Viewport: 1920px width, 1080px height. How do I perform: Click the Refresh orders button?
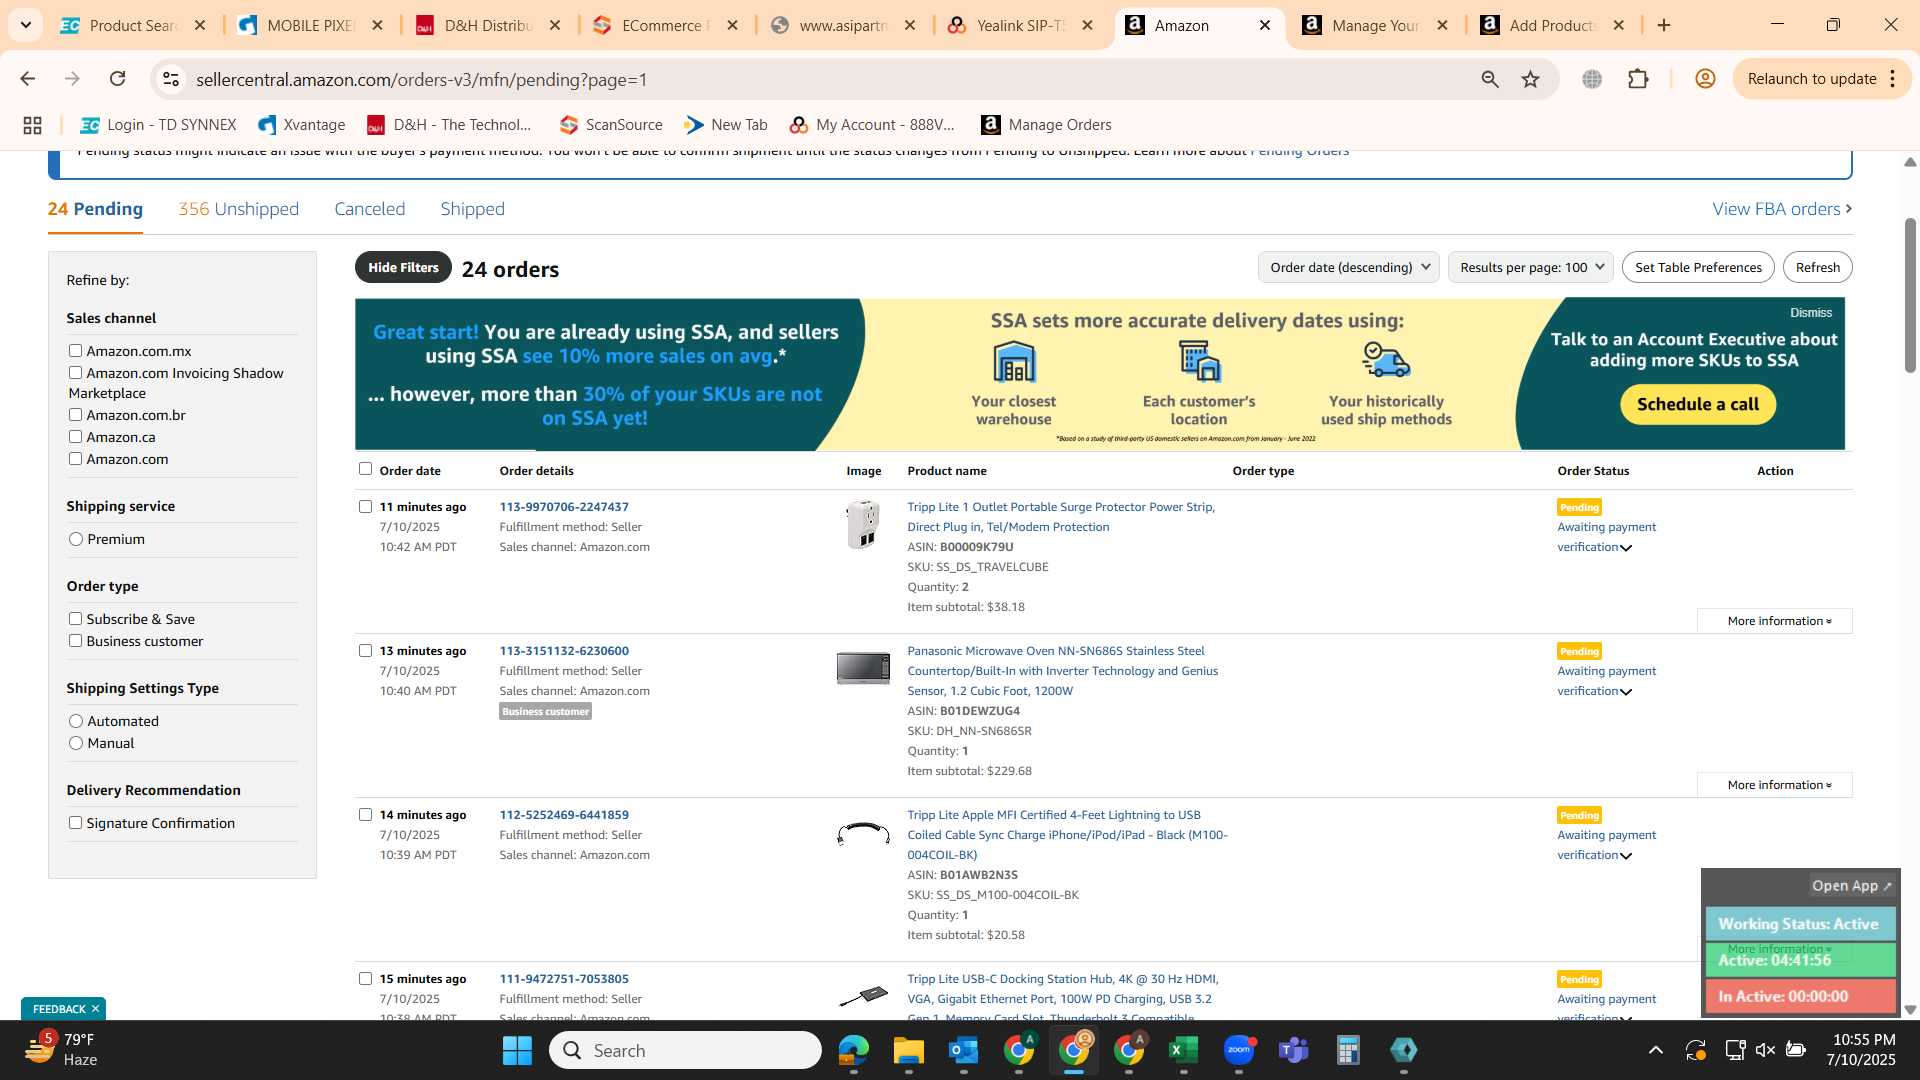pyautogui.click(x=1817, y=267)
